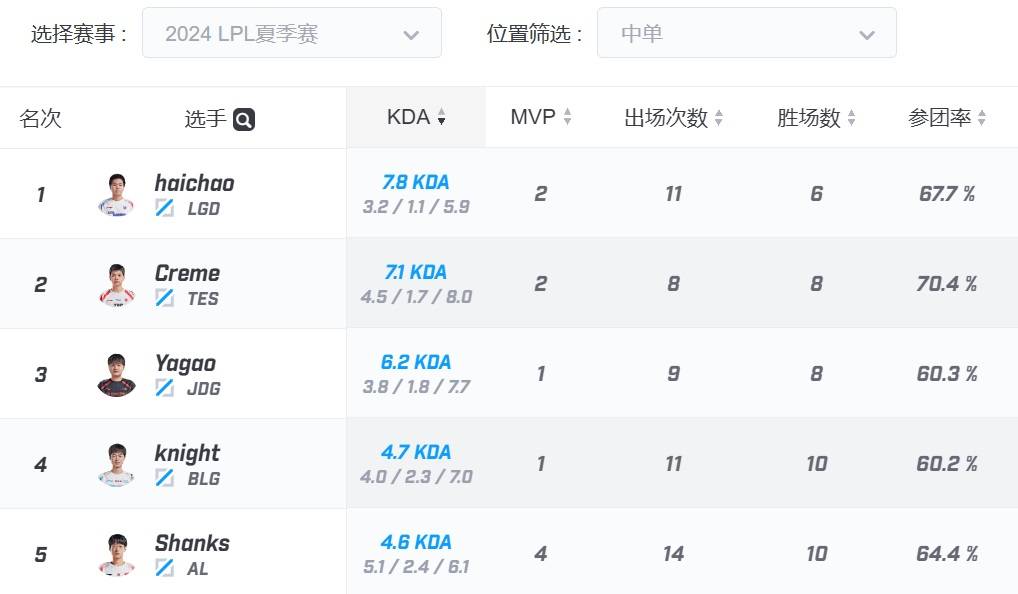Viewport: 1018px width, 594px height.
Task: Sort by 参团率 column arrows
Action: 982,118
